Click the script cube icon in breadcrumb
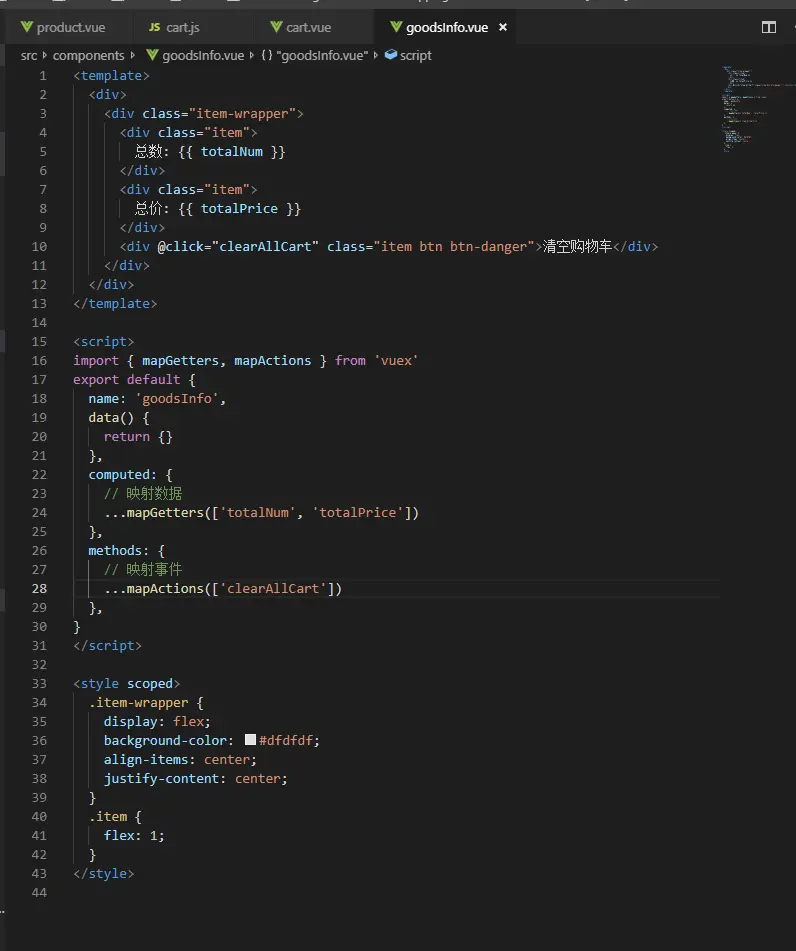 coord(391,55)
